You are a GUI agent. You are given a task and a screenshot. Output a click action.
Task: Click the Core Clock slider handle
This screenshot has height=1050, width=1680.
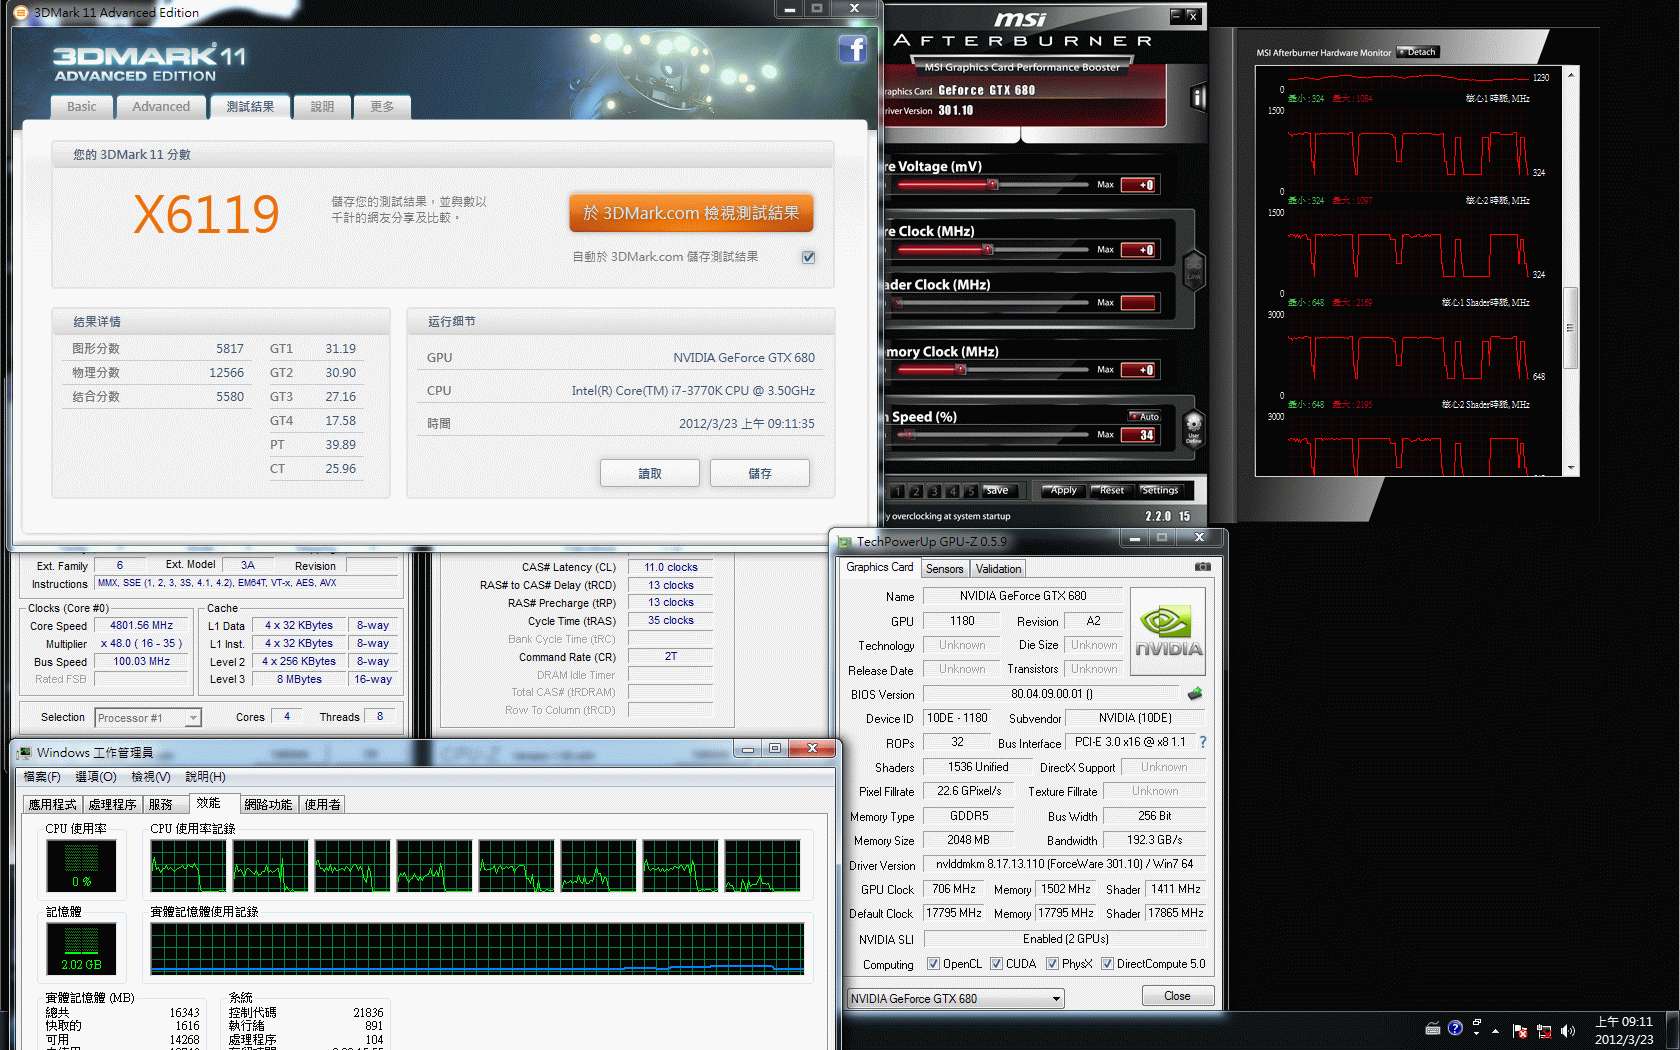pos(988,250)
